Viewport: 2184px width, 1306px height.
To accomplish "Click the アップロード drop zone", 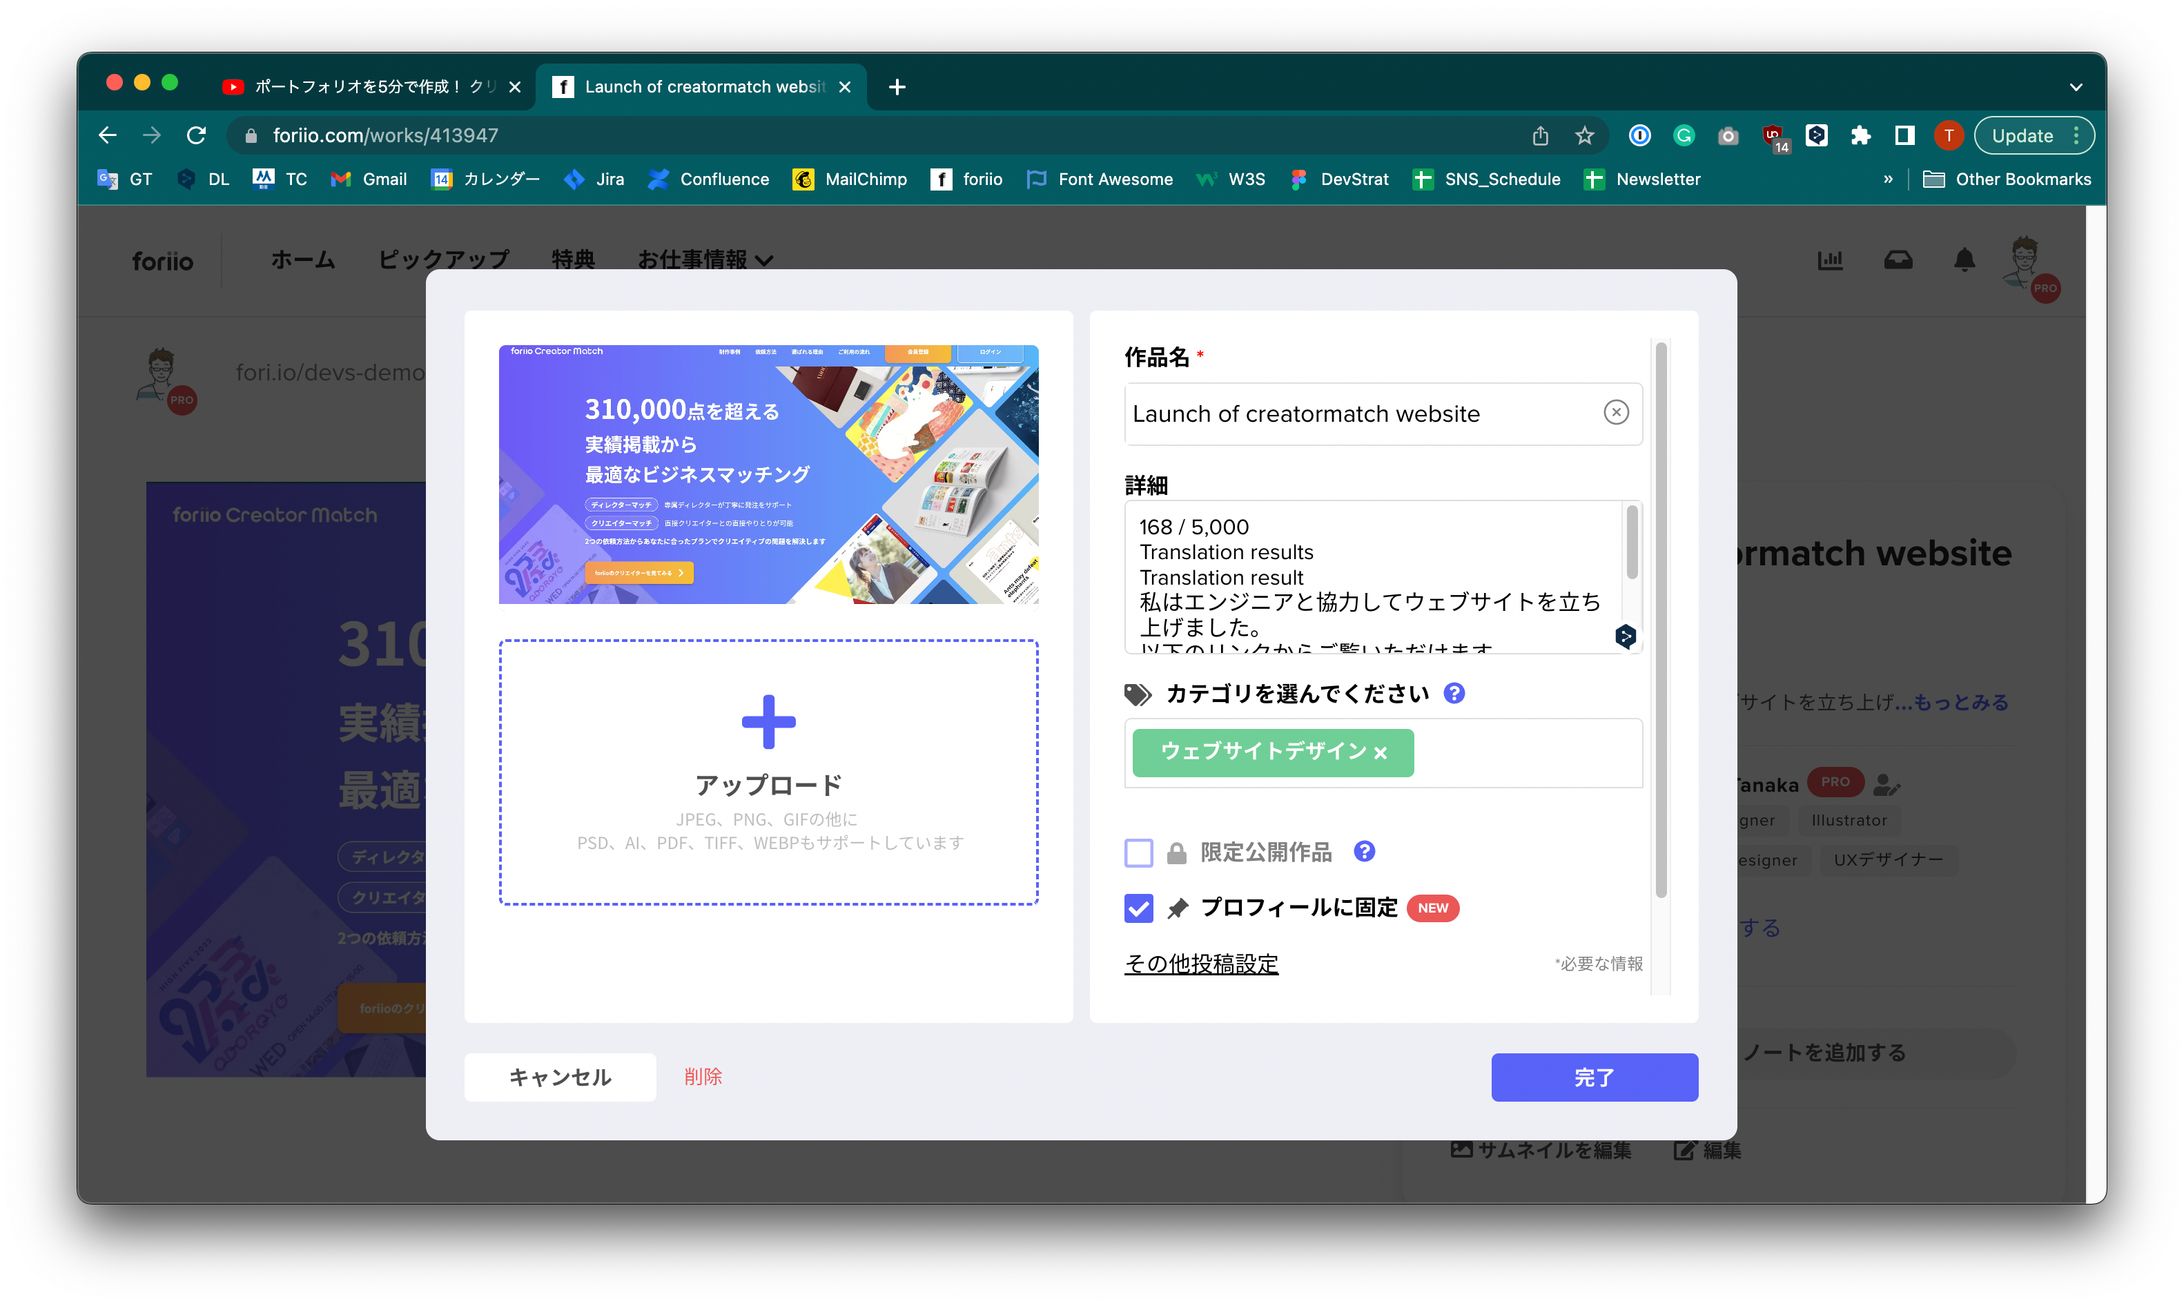I will (768, 772).
